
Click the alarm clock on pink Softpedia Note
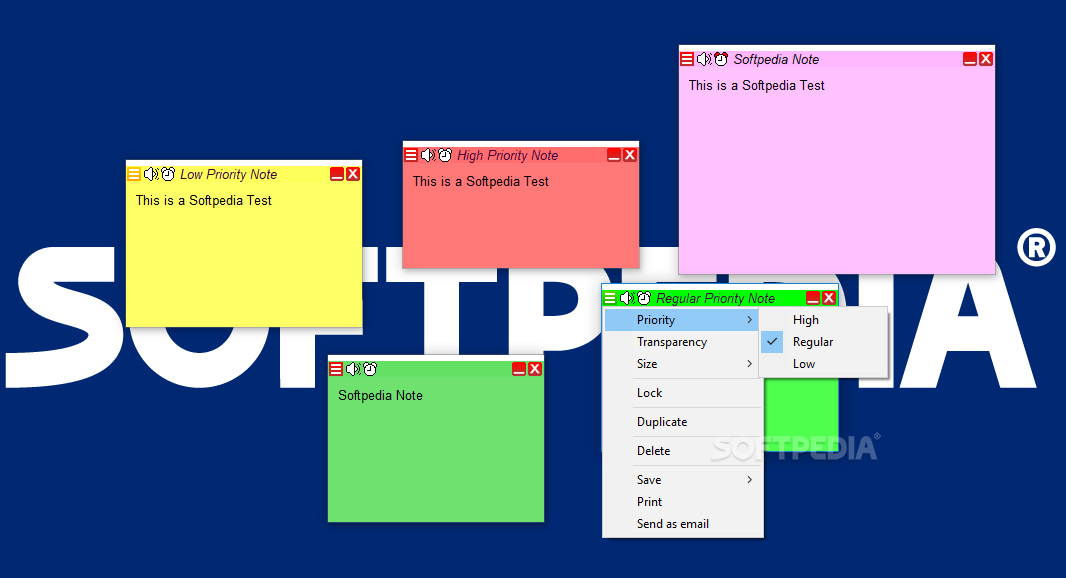tap(721, 59)
